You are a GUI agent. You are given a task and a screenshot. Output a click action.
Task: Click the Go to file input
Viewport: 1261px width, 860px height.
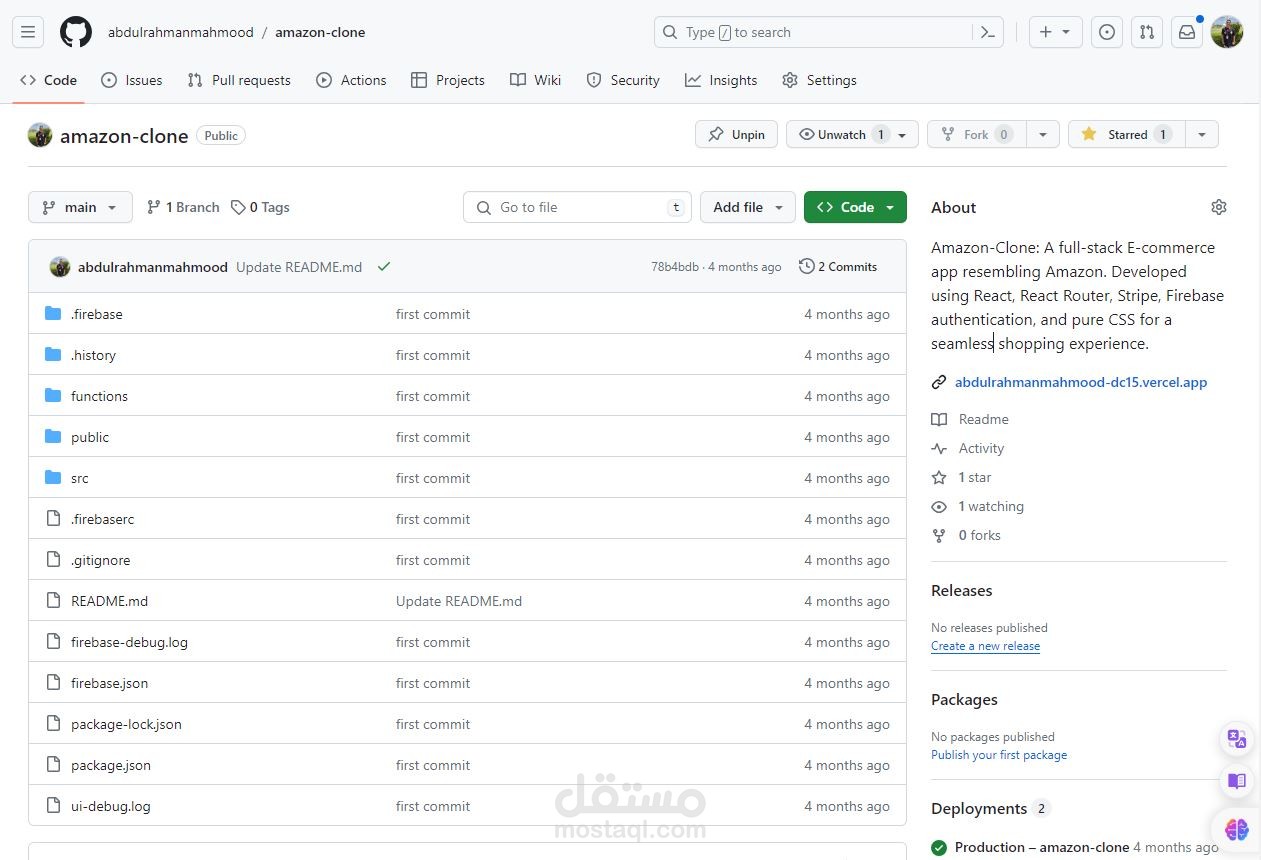tap(577, 207)
